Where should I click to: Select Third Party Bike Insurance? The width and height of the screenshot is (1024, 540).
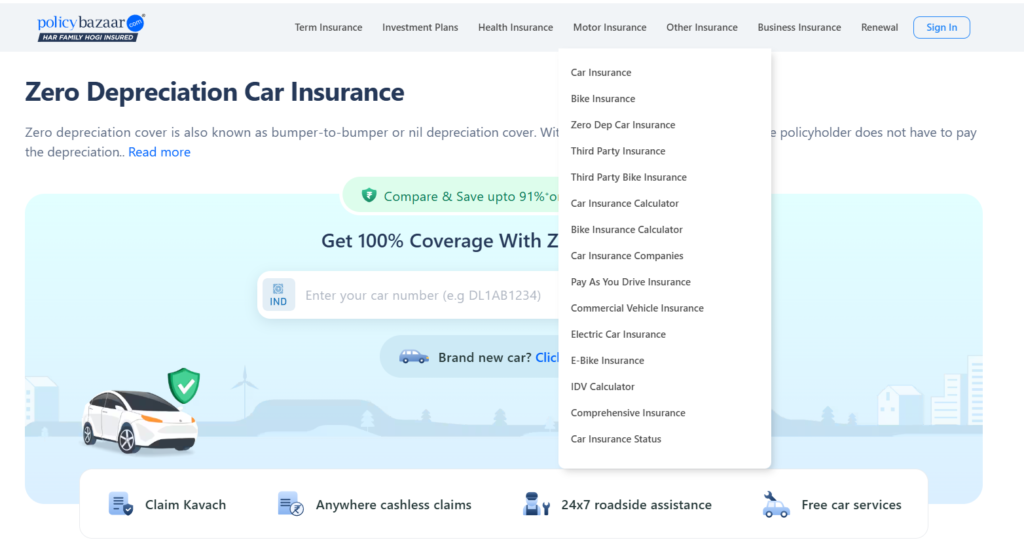pyautogui.click(x=628, y=177)
